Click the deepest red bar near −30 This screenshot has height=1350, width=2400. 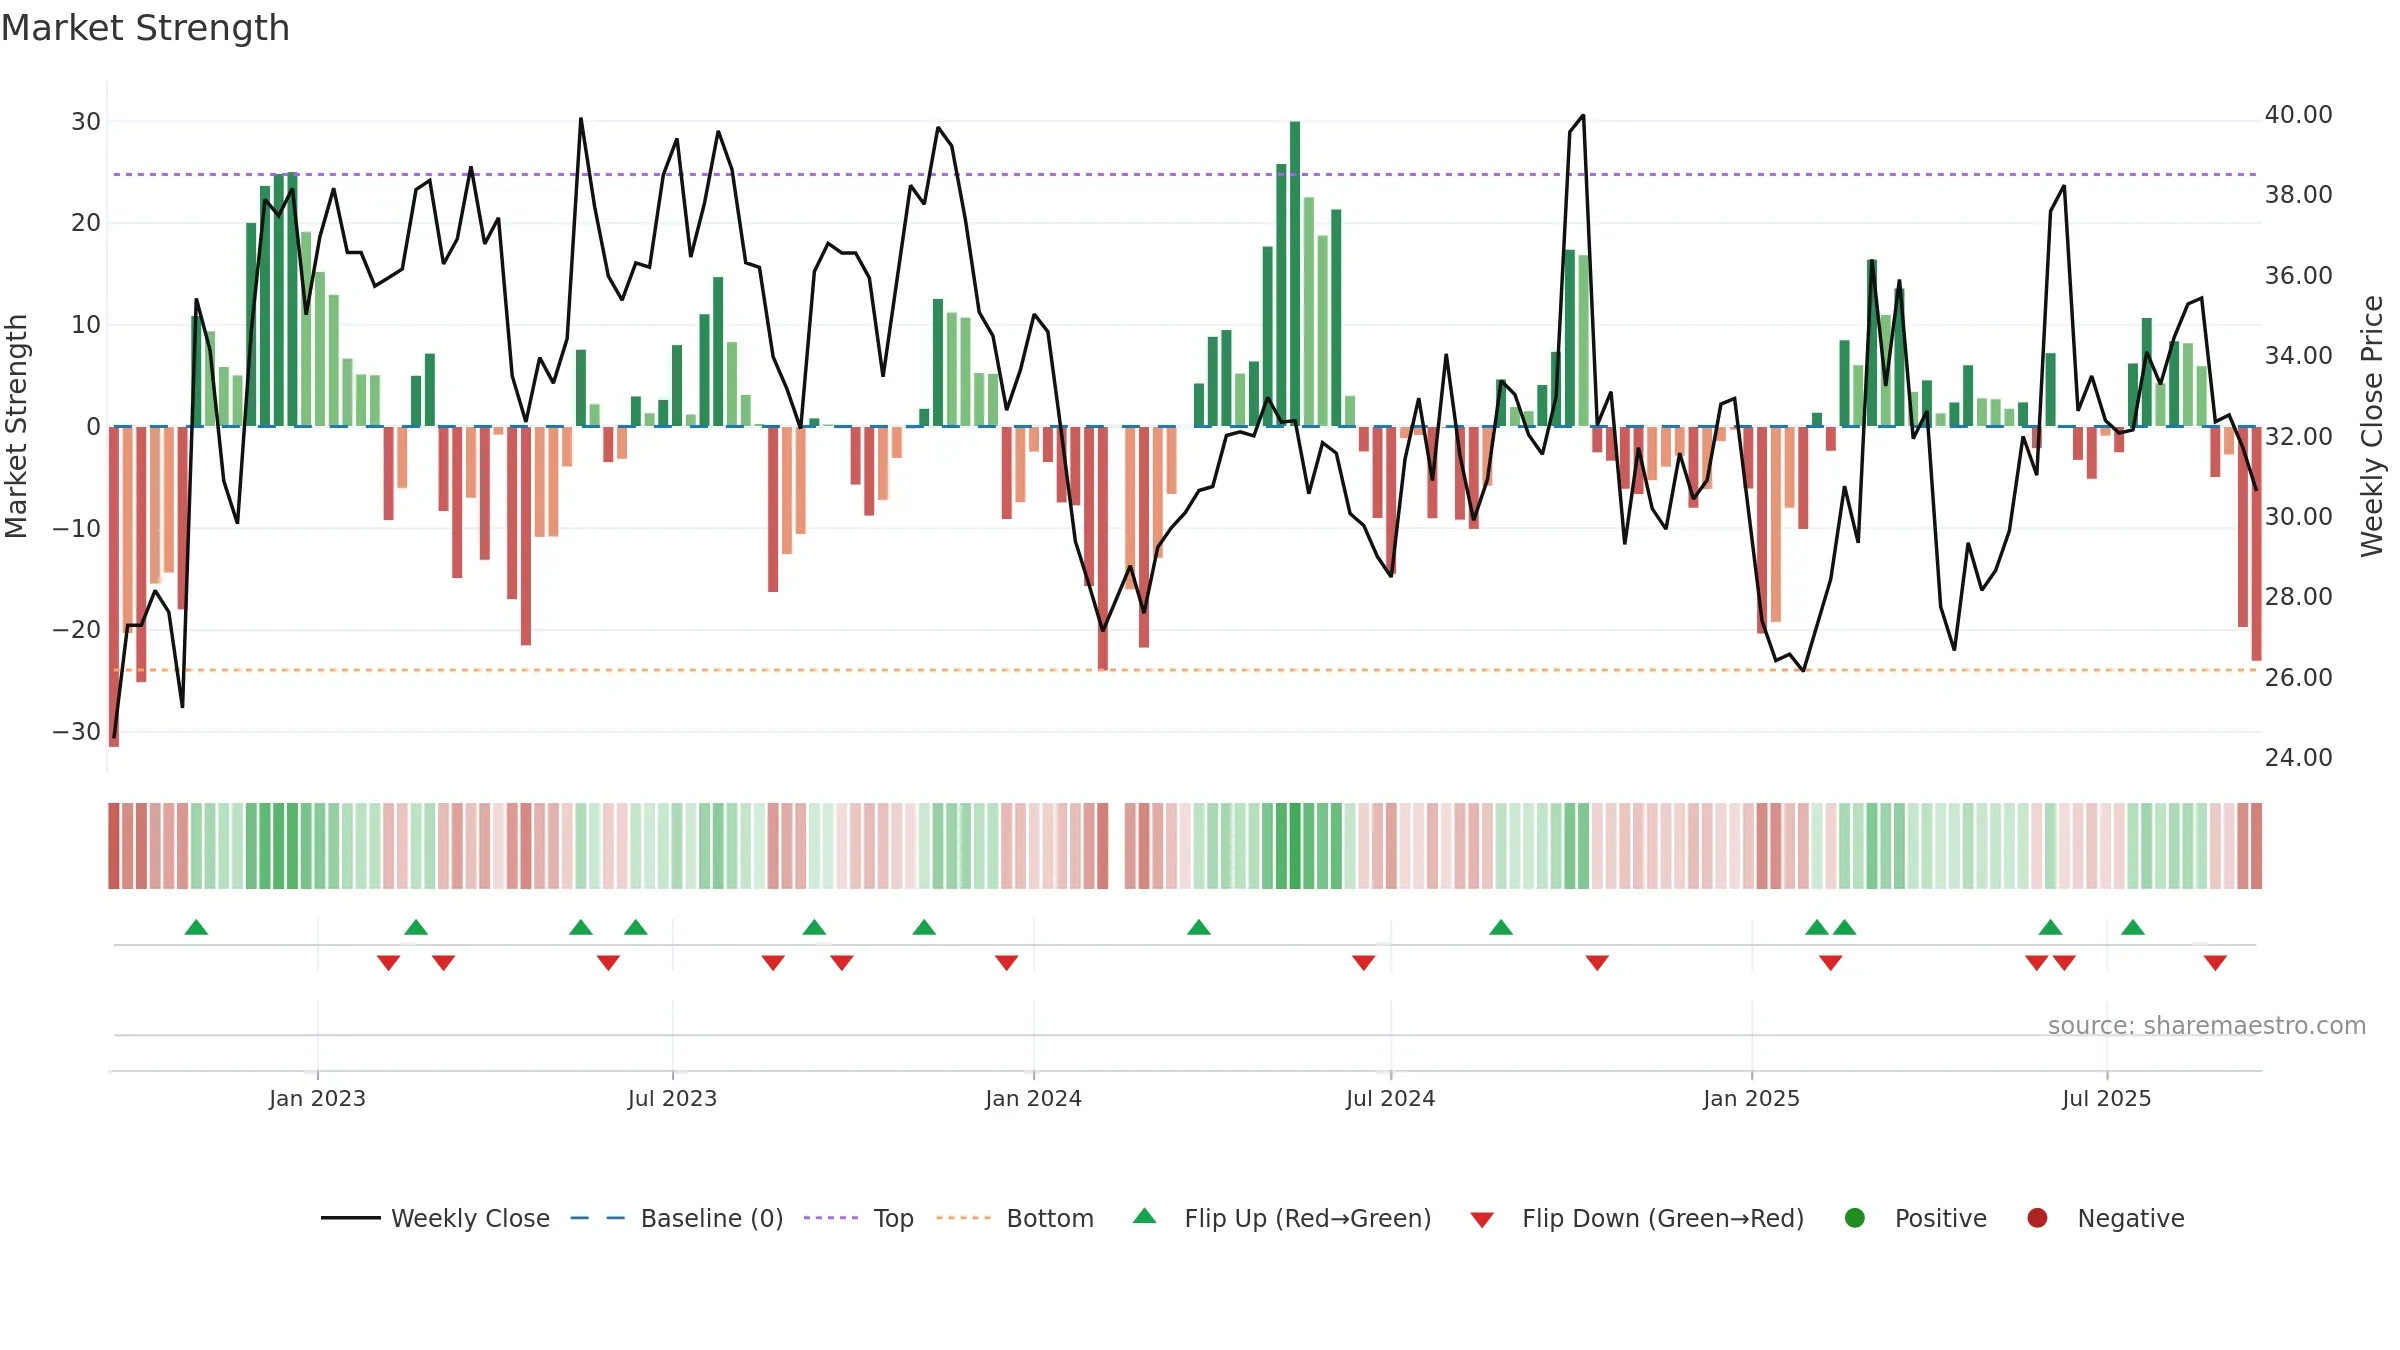tap(114, 586)
